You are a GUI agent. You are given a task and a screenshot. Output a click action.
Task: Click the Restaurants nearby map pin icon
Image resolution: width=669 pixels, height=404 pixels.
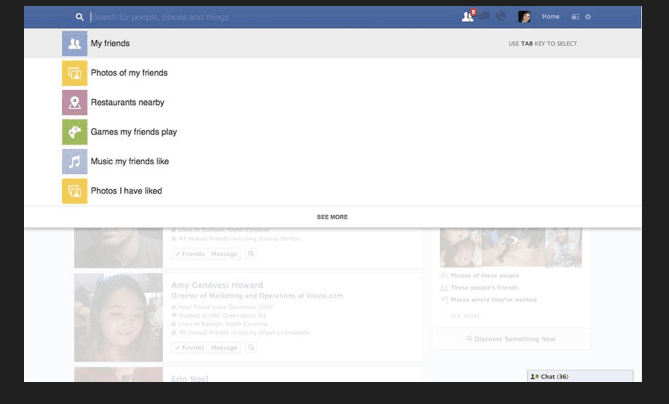pos(75,102)
